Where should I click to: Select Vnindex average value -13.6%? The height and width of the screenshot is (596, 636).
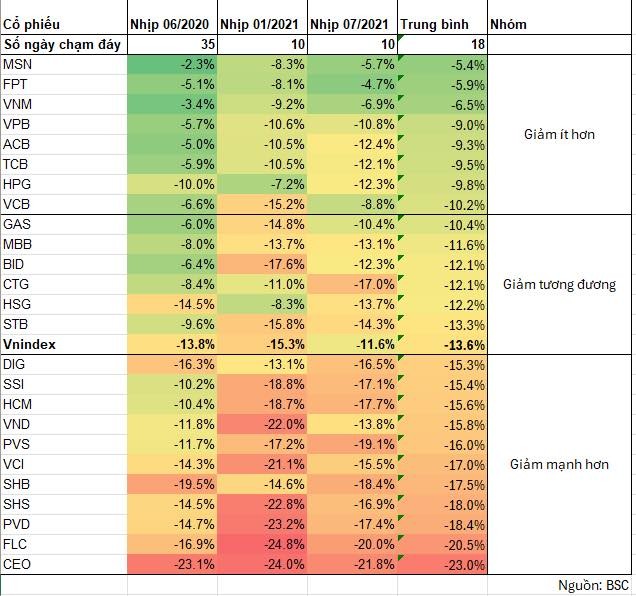[x=442, y=344]
